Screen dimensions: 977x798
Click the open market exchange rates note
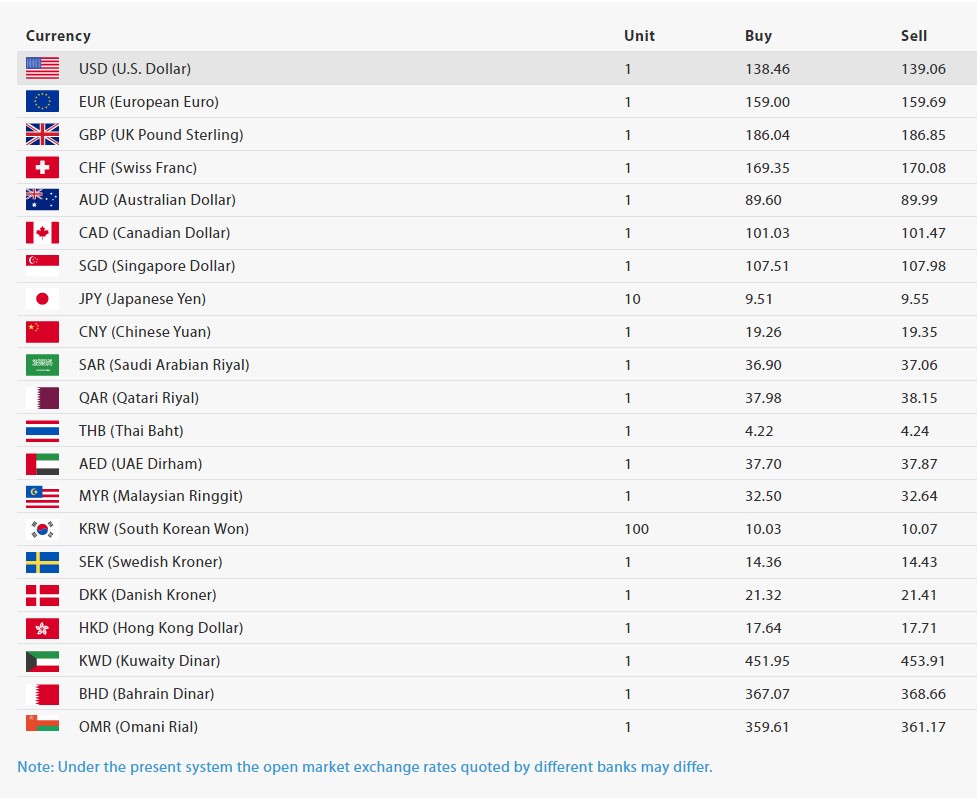(x=365, y=767)
